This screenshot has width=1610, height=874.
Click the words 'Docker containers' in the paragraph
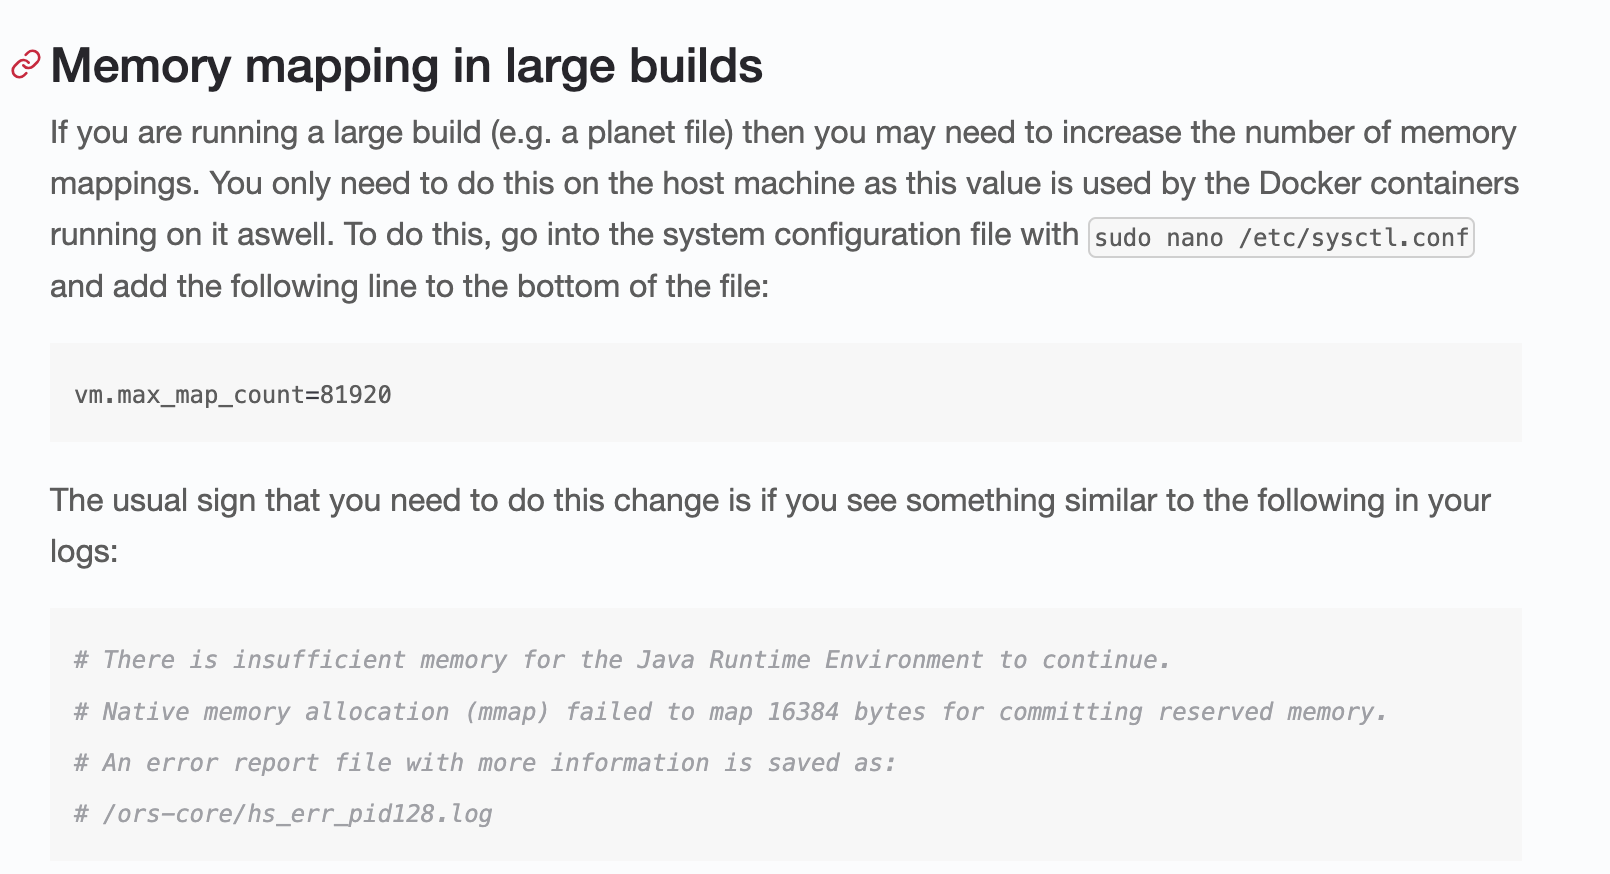coord(1389,184)
